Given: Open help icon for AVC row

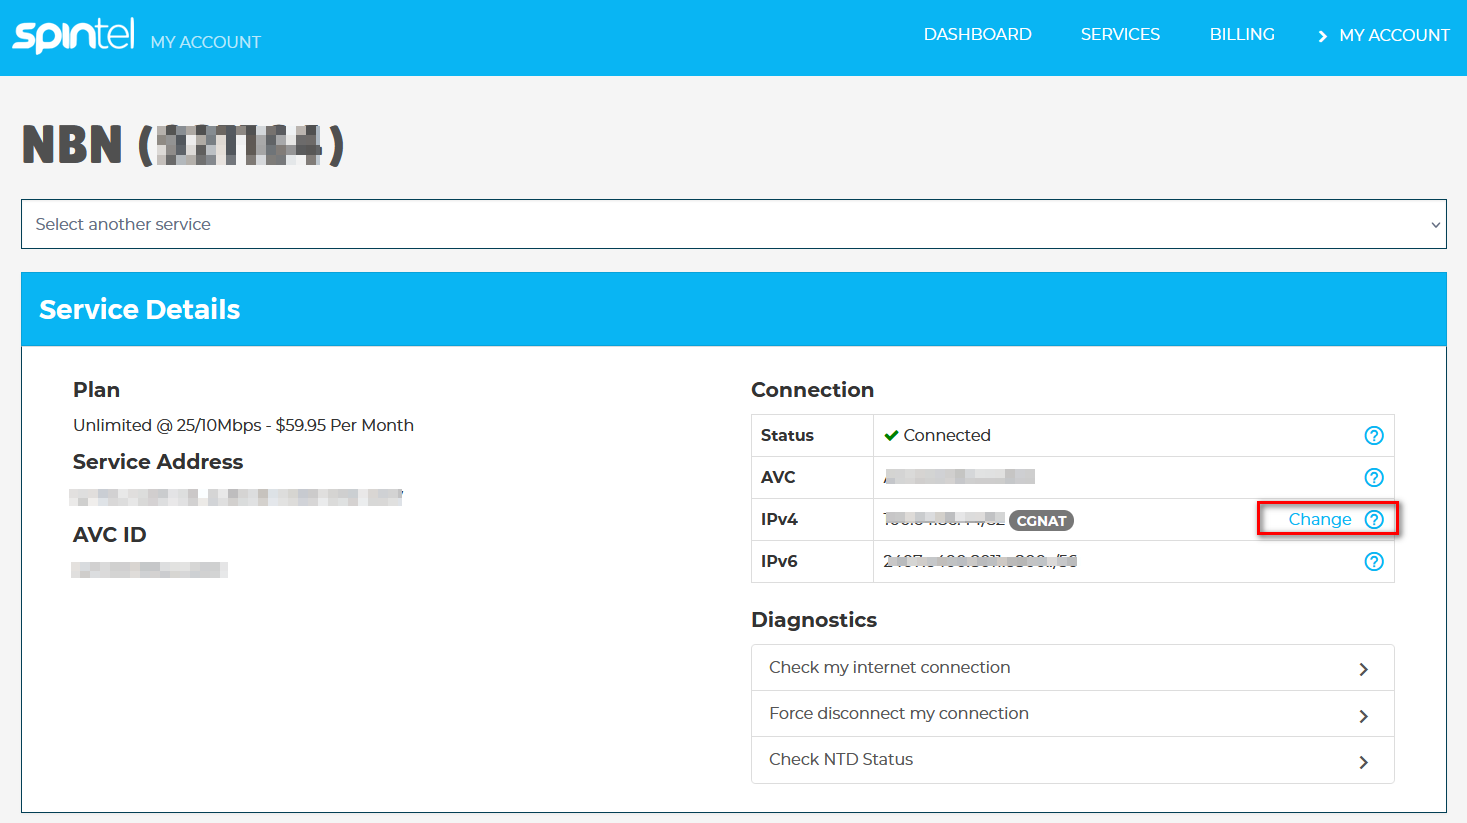Looking at the screenshot, I should 1374,477.
